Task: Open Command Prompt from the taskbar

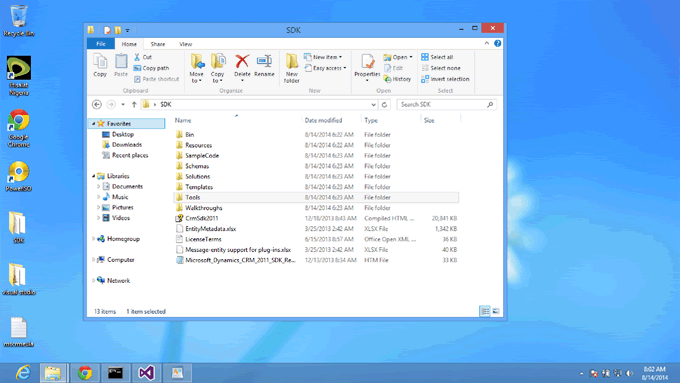Action: coord(115,373)
